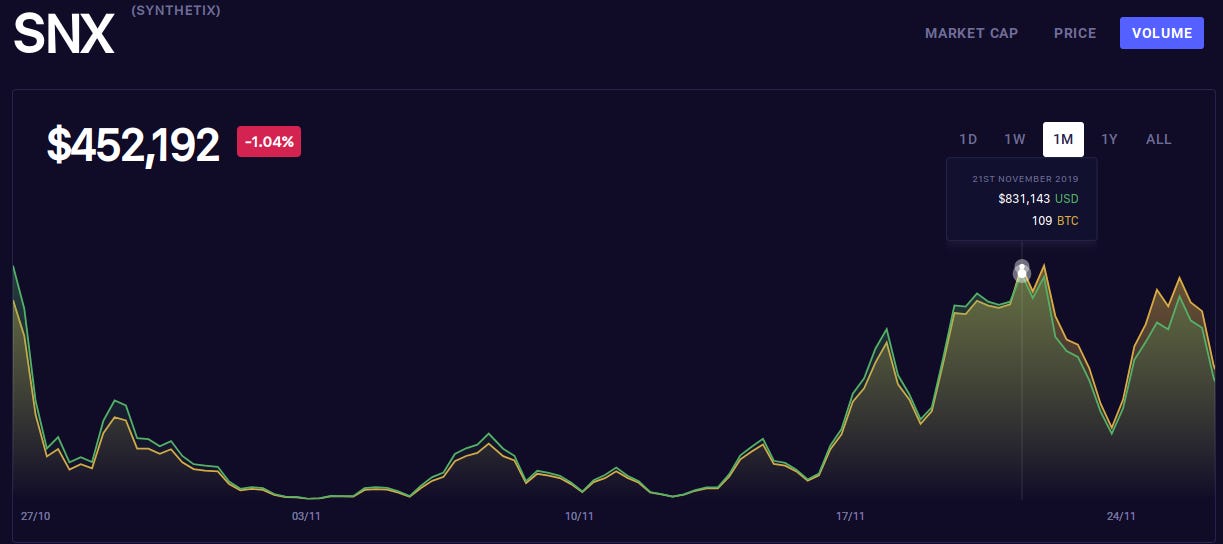Viewport: 1223px width, 544px height.
Task: Click the $831,143 USD tooltip value
Action: coord(1038,199)
